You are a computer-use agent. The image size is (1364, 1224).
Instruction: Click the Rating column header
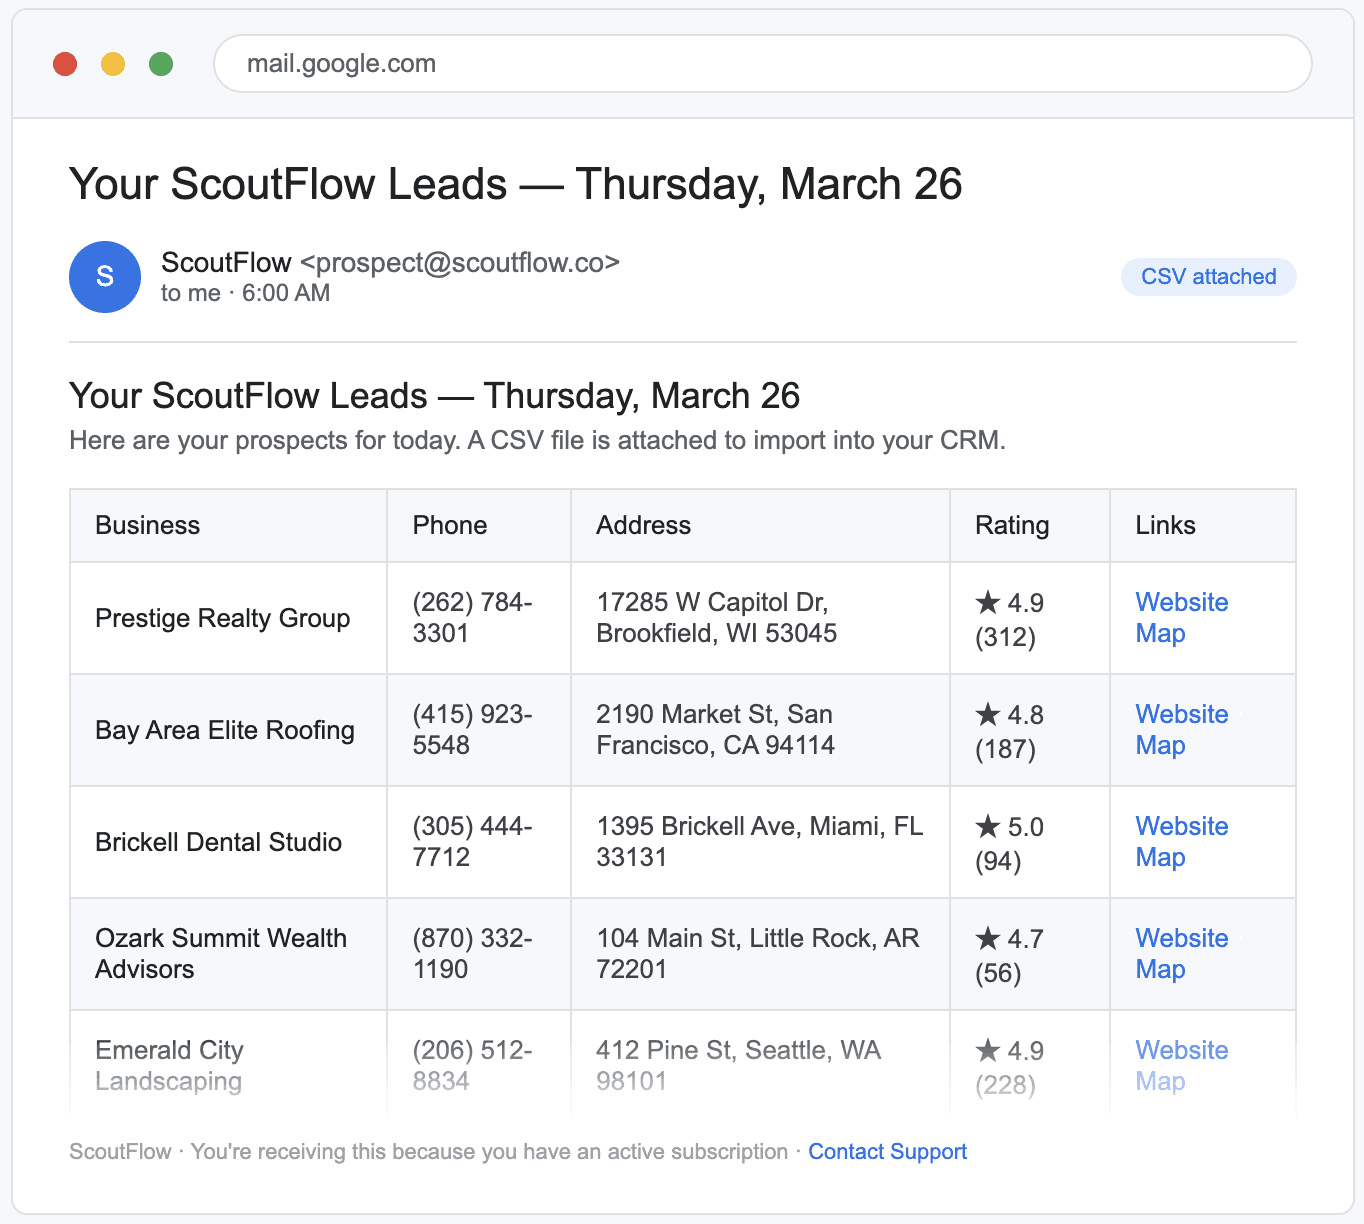point(1030,526)
